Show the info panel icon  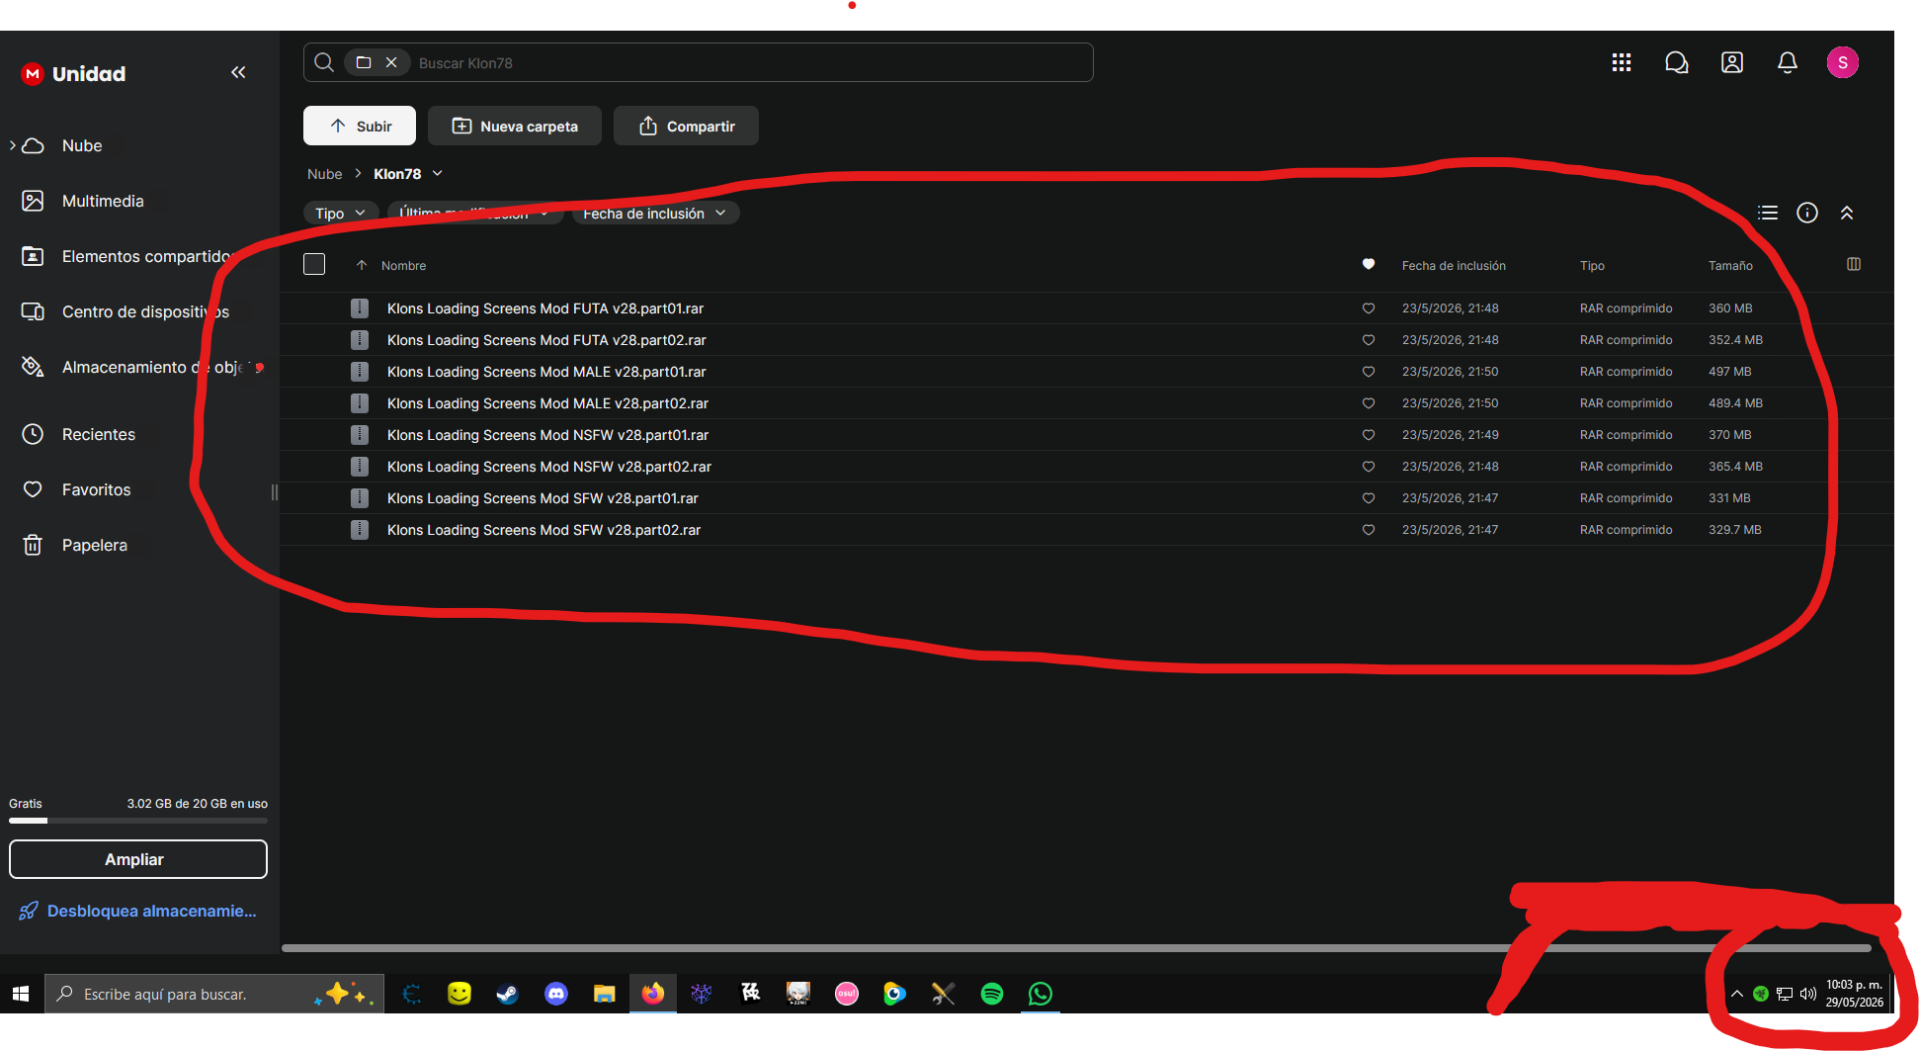click(1807, 213)
